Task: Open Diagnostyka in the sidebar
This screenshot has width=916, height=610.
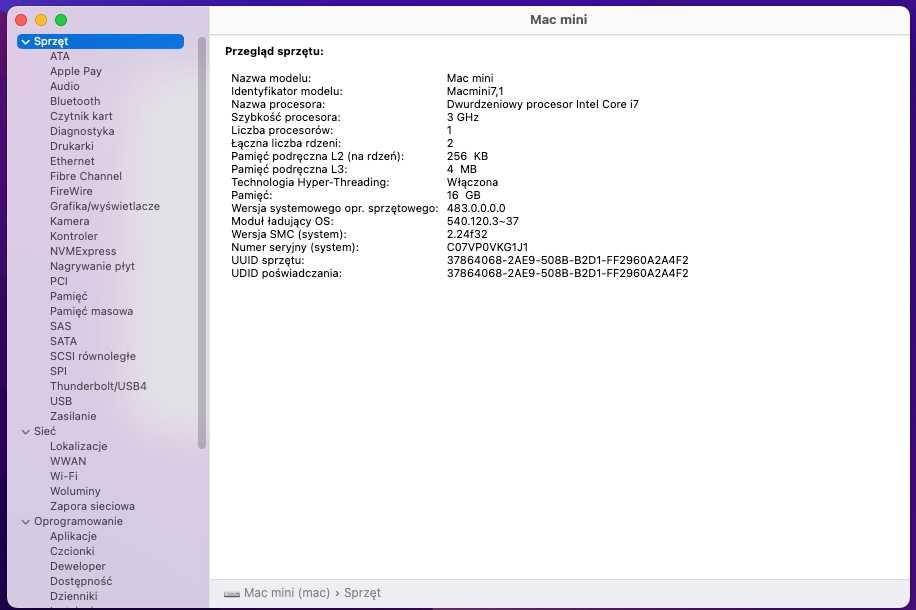Action: pyautogui.click(x=82, y=131)
